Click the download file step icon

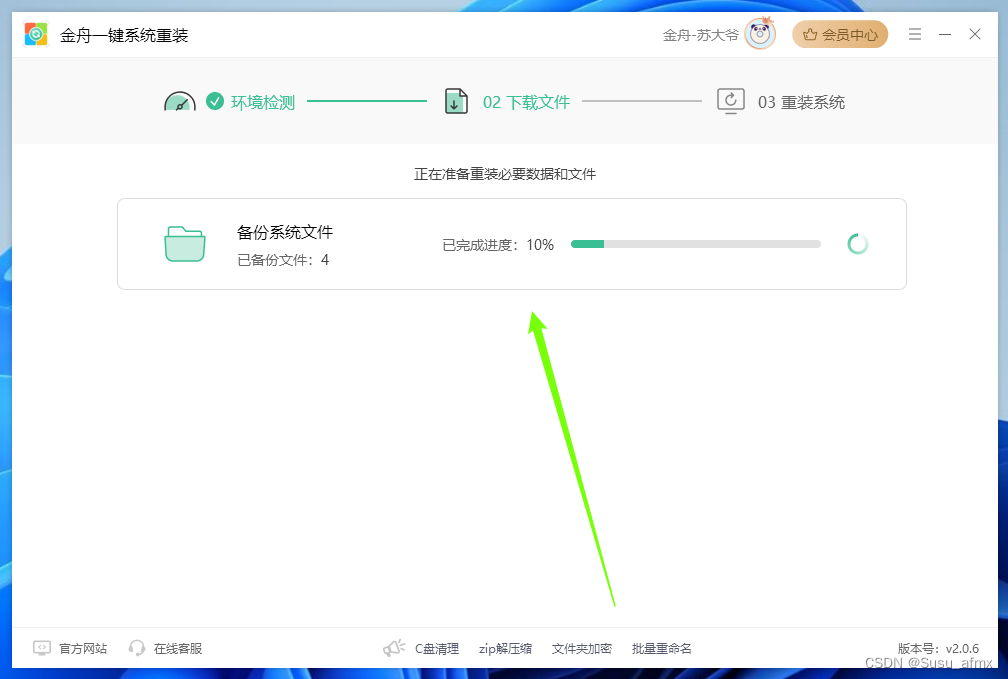[x=456, y=102]
